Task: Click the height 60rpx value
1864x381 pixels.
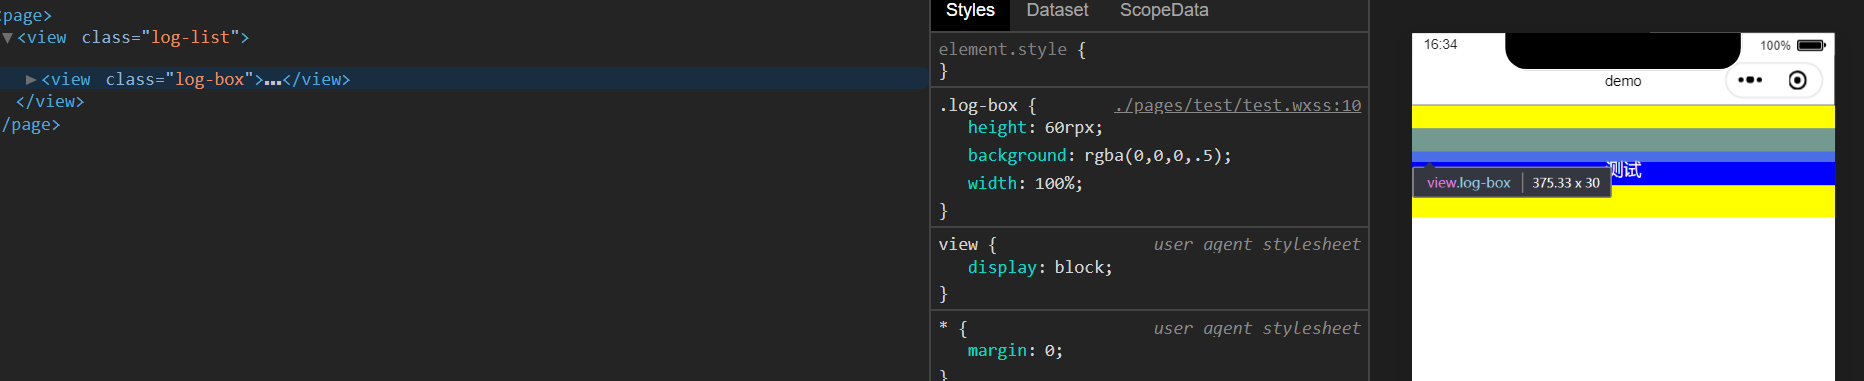Action: point(1073,128)
